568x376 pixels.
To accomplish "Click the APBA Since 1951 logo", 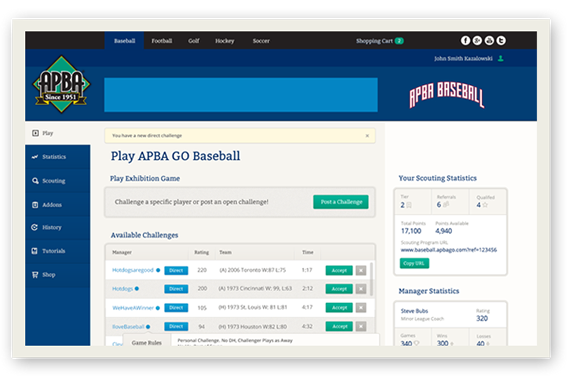I will point(62,84).
